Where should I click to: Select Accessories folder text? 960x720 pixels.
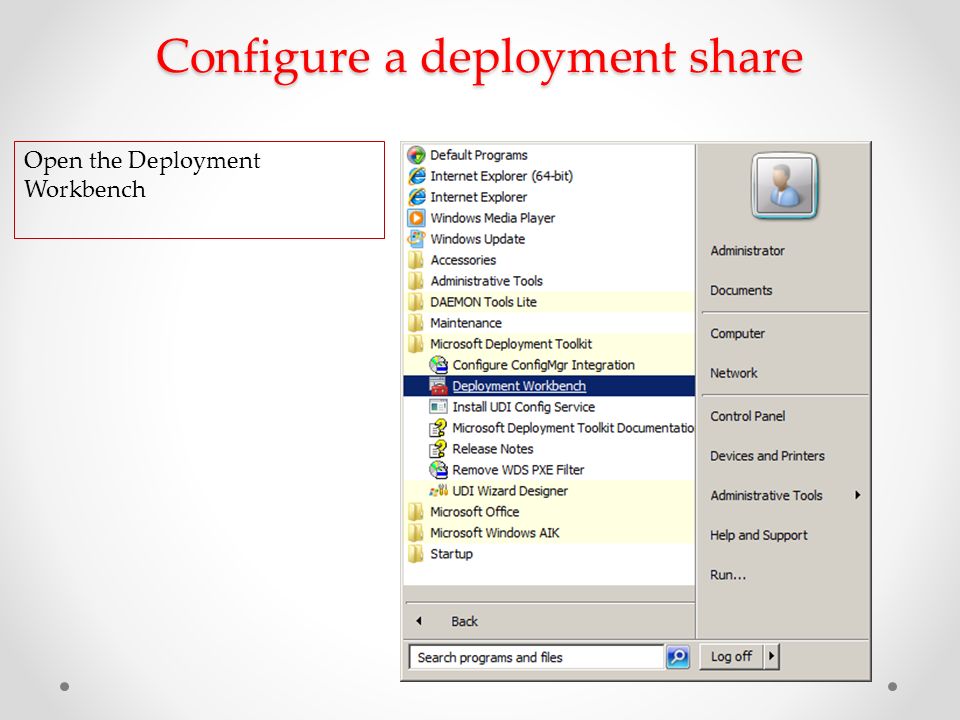[x=463, y=260]
